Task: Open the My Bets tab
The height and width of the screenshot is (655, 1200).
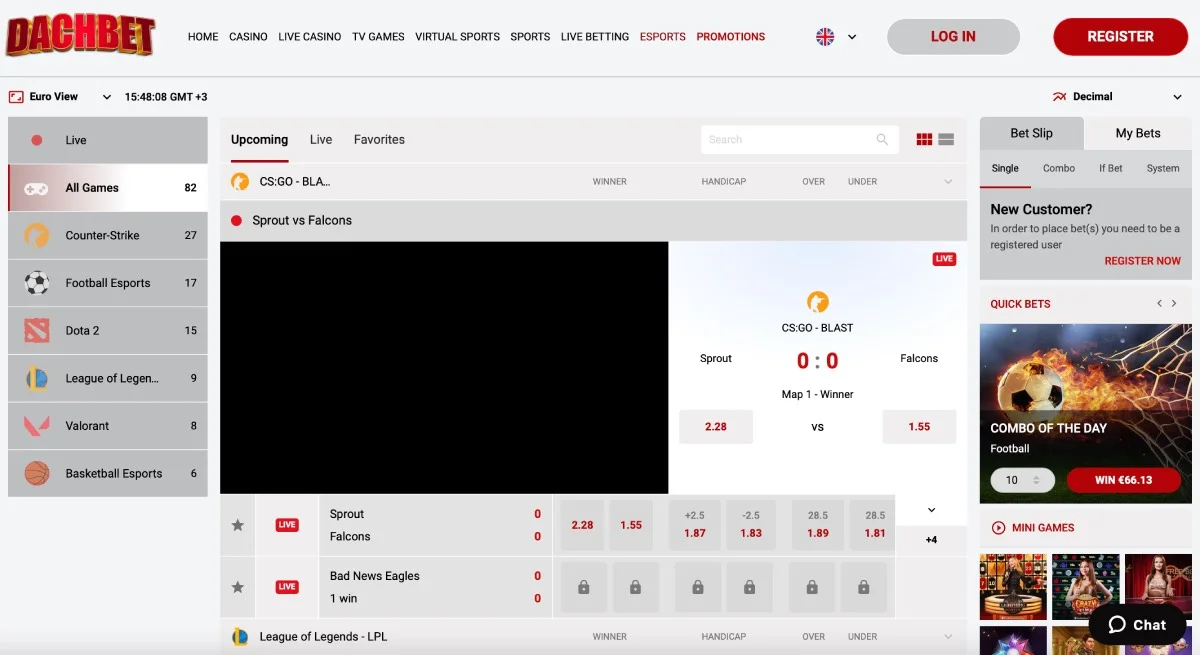Action: (1138, 133)
